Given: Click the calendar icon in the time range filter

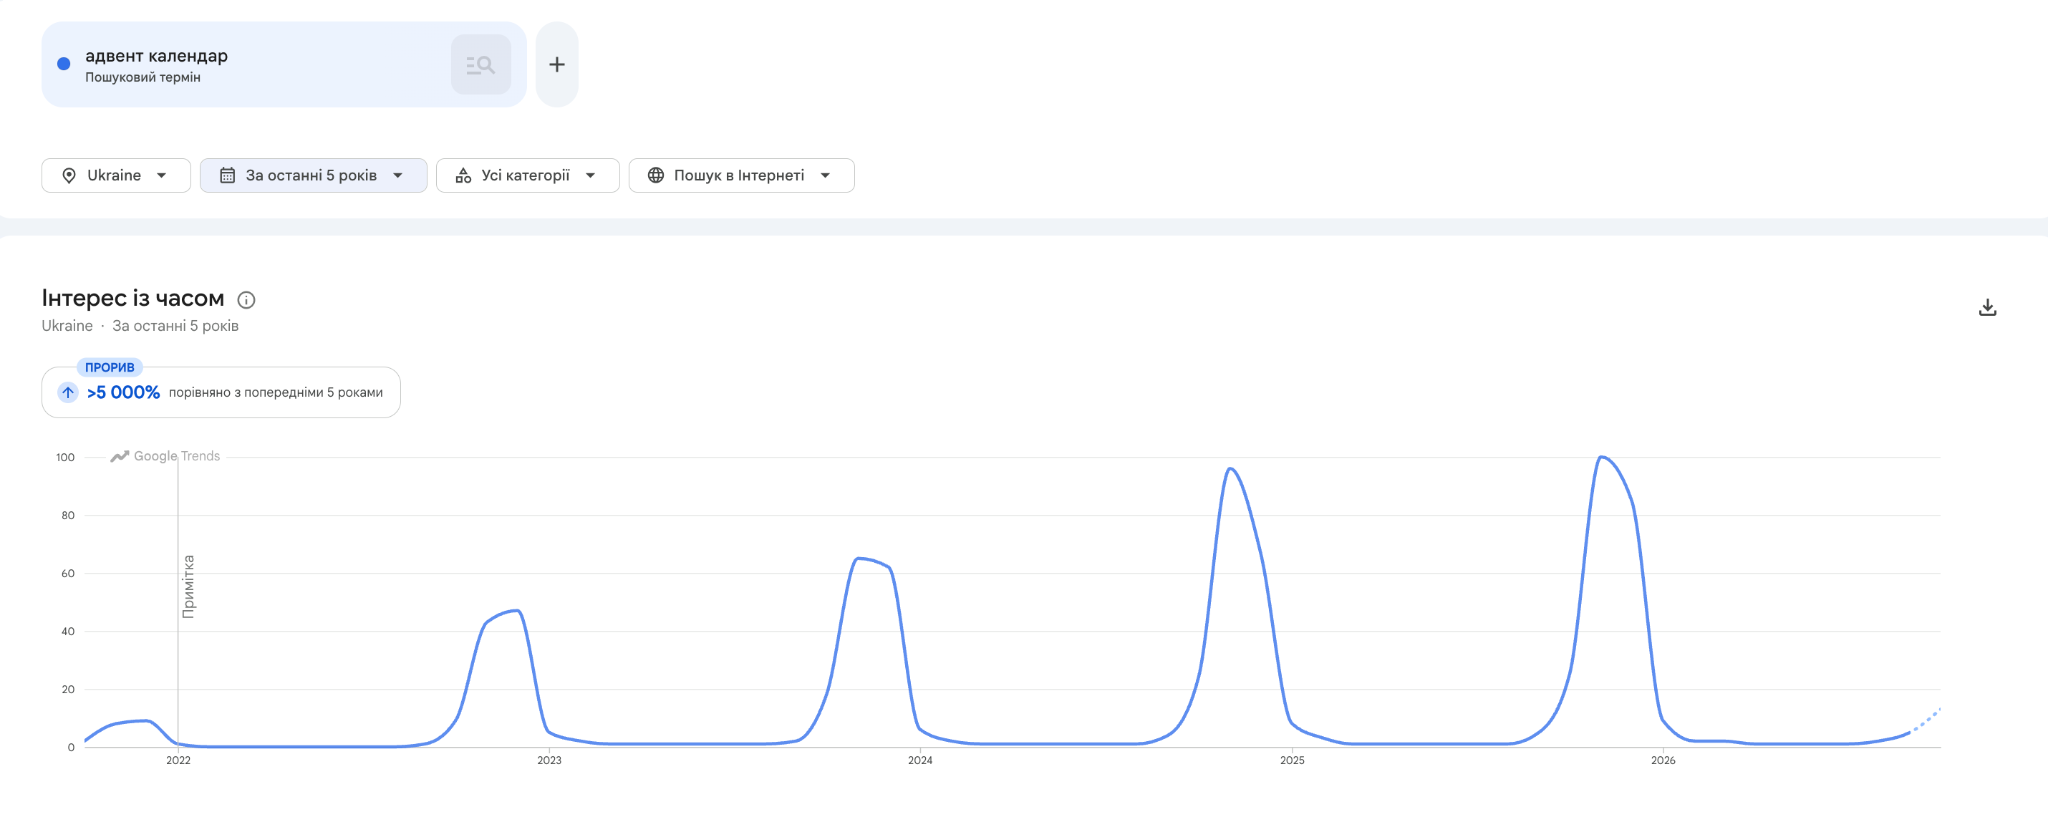Looking at the screenshot, I should click(227, 176).
